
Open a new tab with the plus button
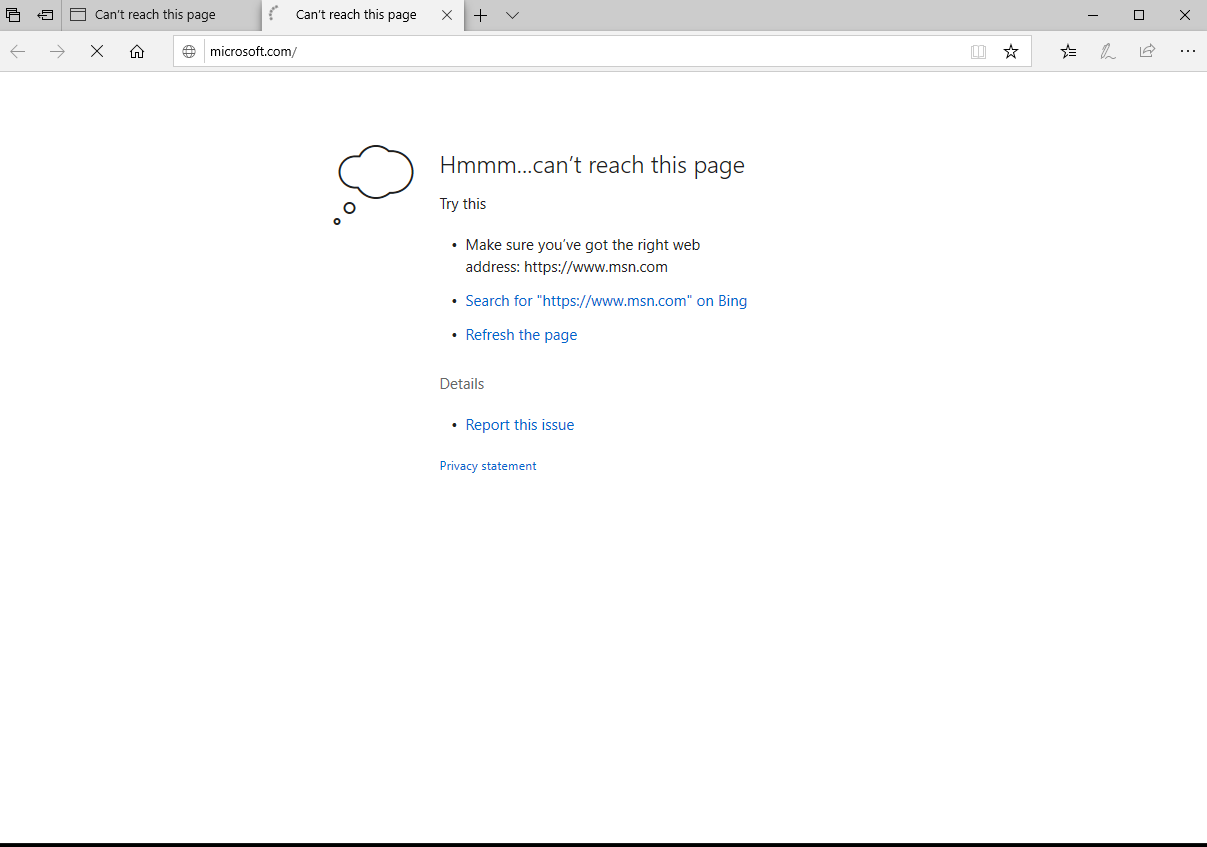[x=480, y=15]
